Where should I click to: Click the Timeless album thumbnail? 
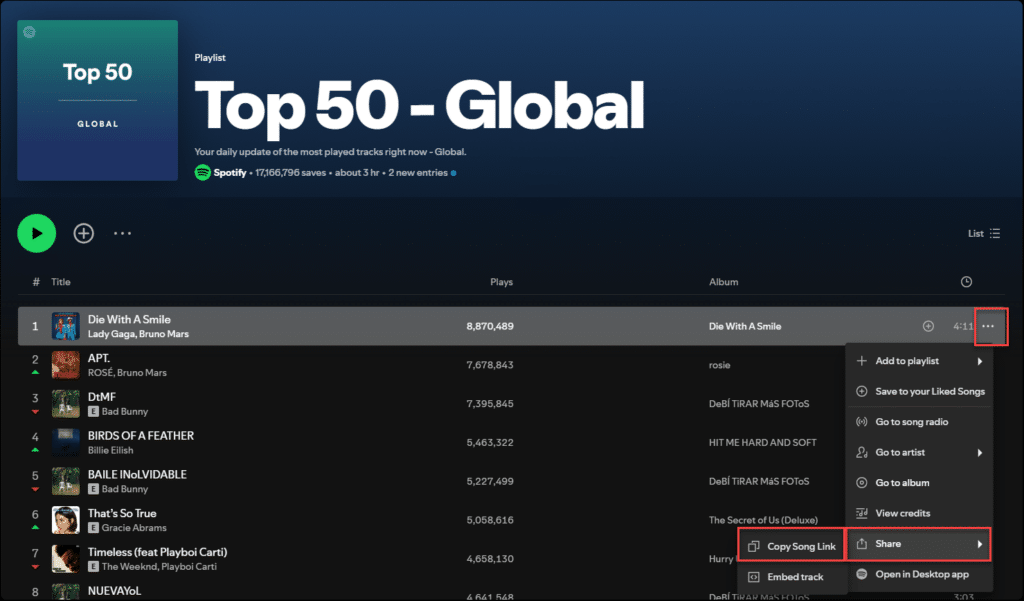(66, 559)
